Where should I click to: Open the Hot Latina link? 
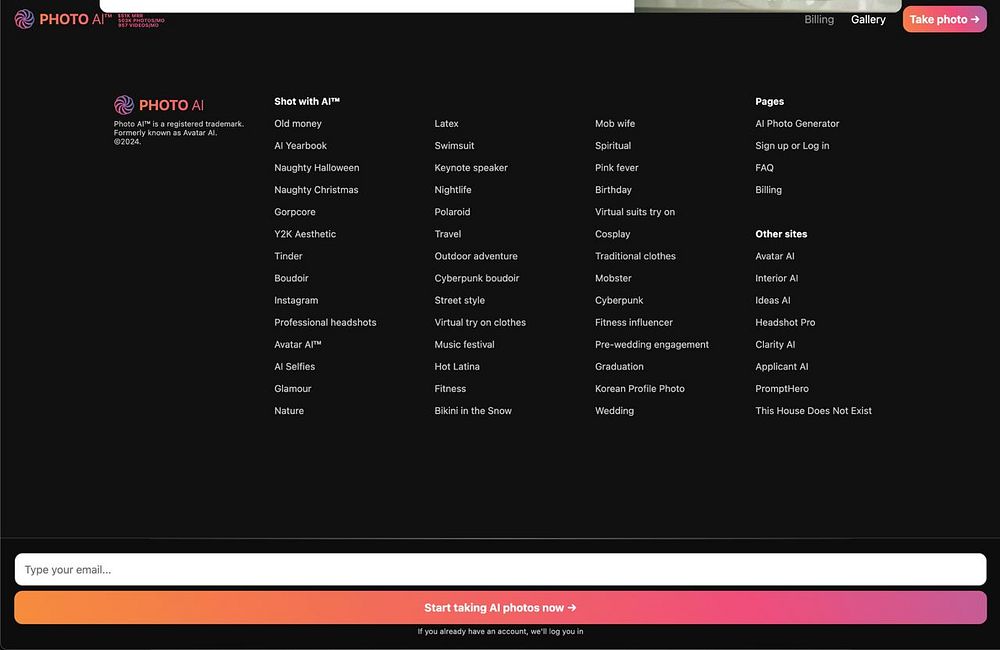pyautogui.click(x=457, y=367)
